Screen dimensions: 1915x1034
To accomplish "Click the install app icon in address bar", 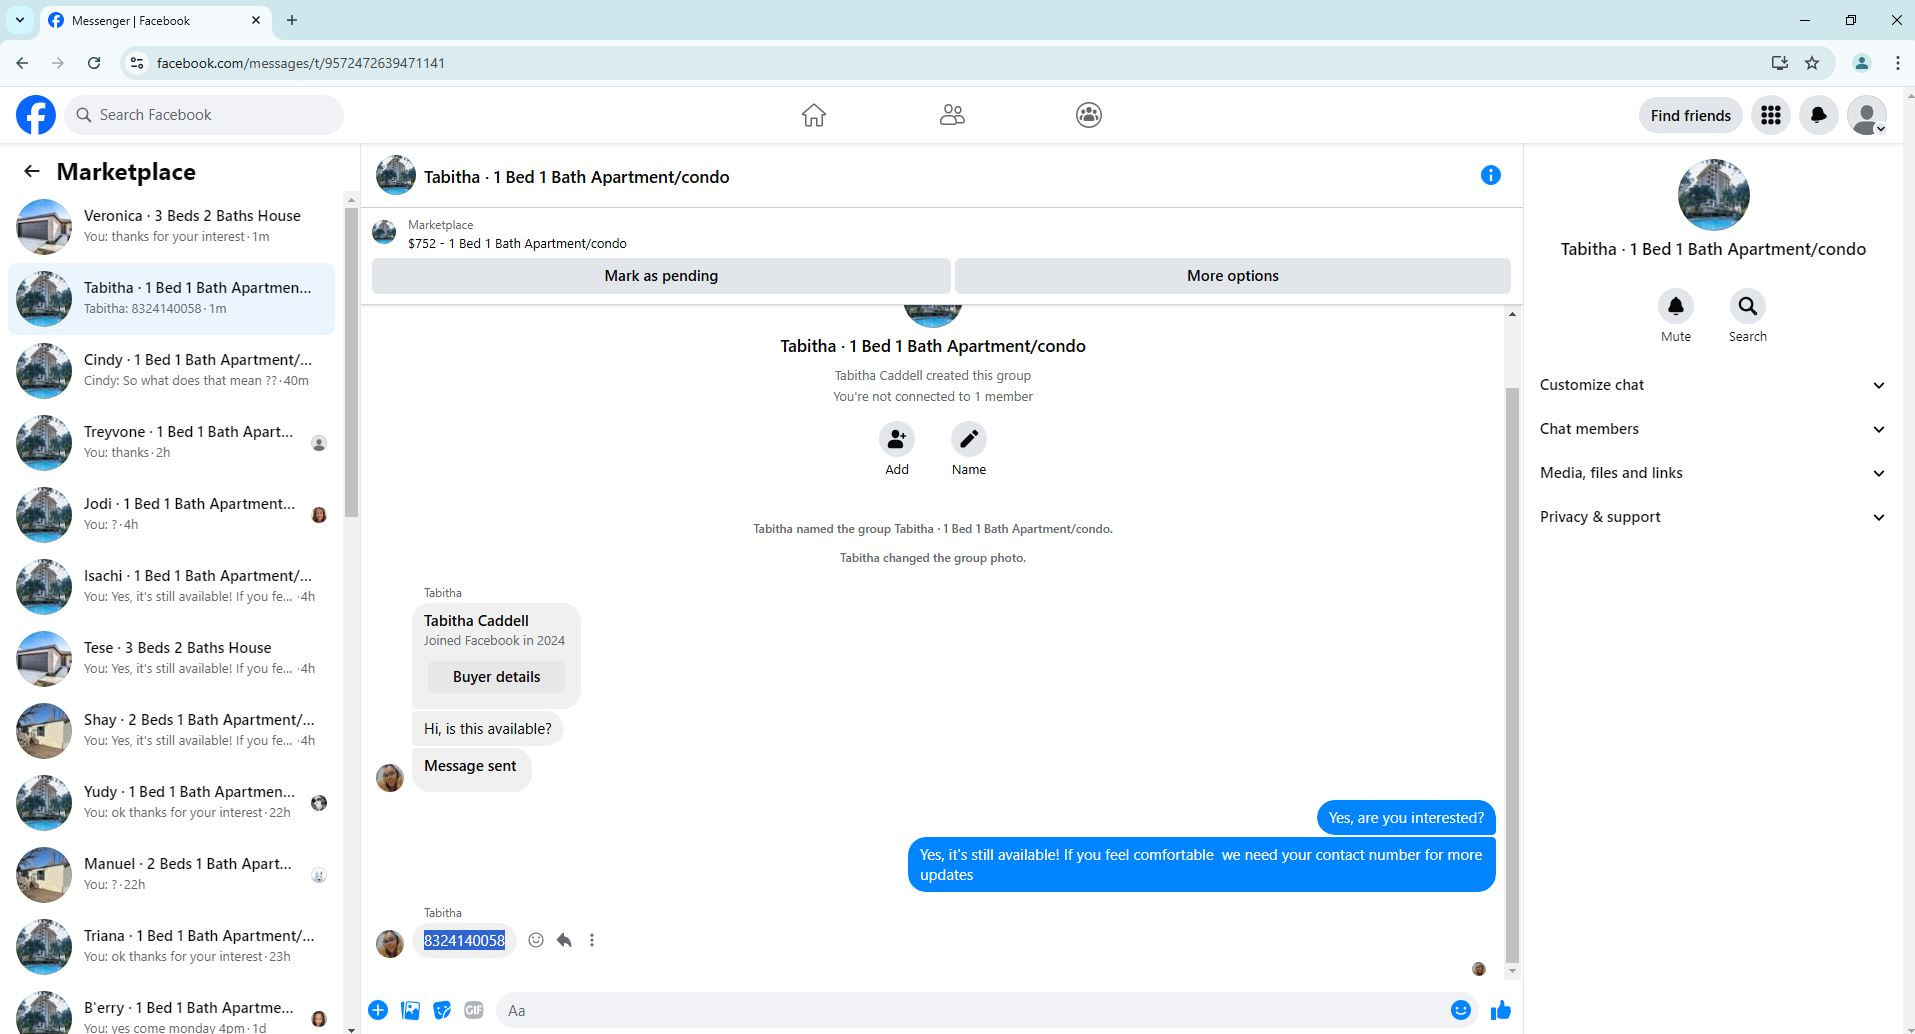I will click(x=1779, y=63).
